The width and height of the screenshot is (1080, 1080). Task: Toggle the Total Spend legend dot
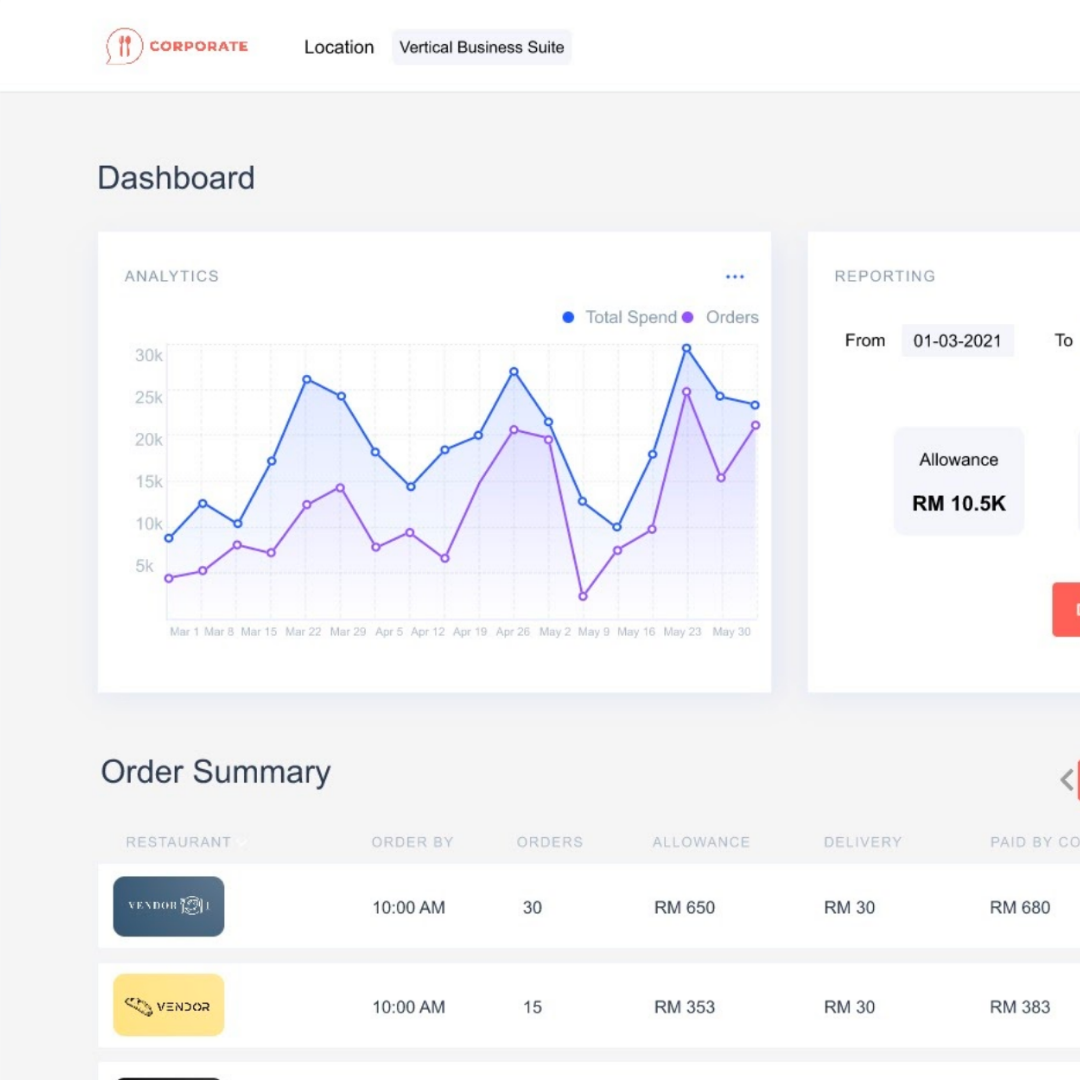[x=568, y=318]
